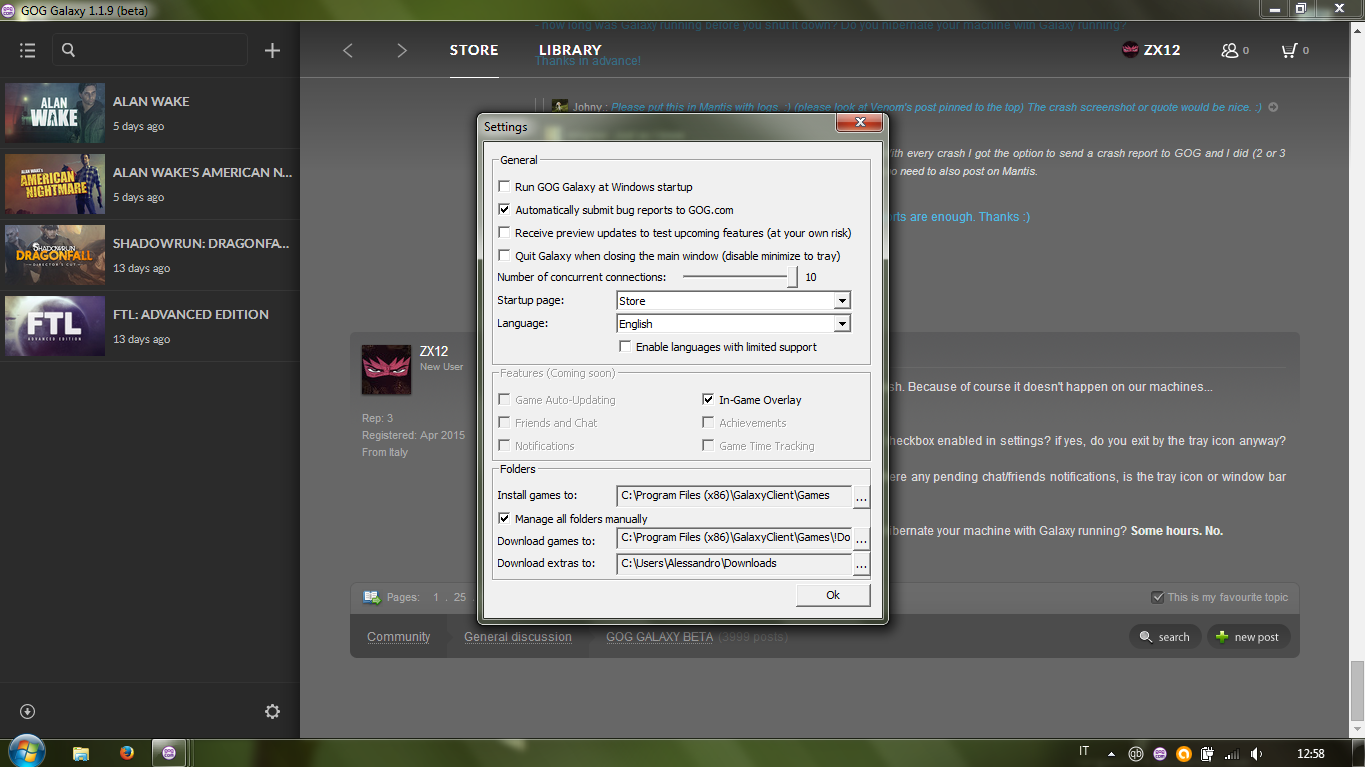Select the Alan Wake game thumbnail
This screenshot has height=767, width=1365.
[55, 113]
